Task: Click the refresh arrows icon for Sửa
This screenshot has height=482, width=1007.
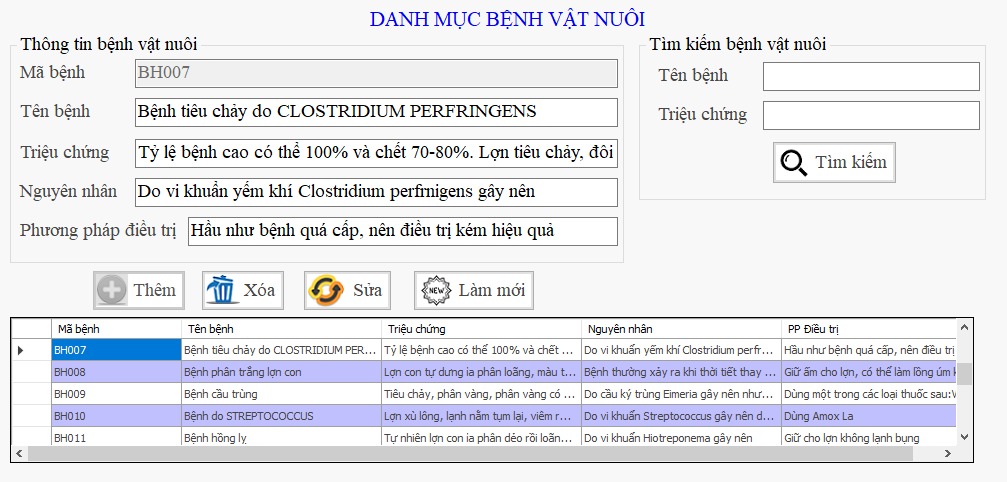Action: click(326, 290)
